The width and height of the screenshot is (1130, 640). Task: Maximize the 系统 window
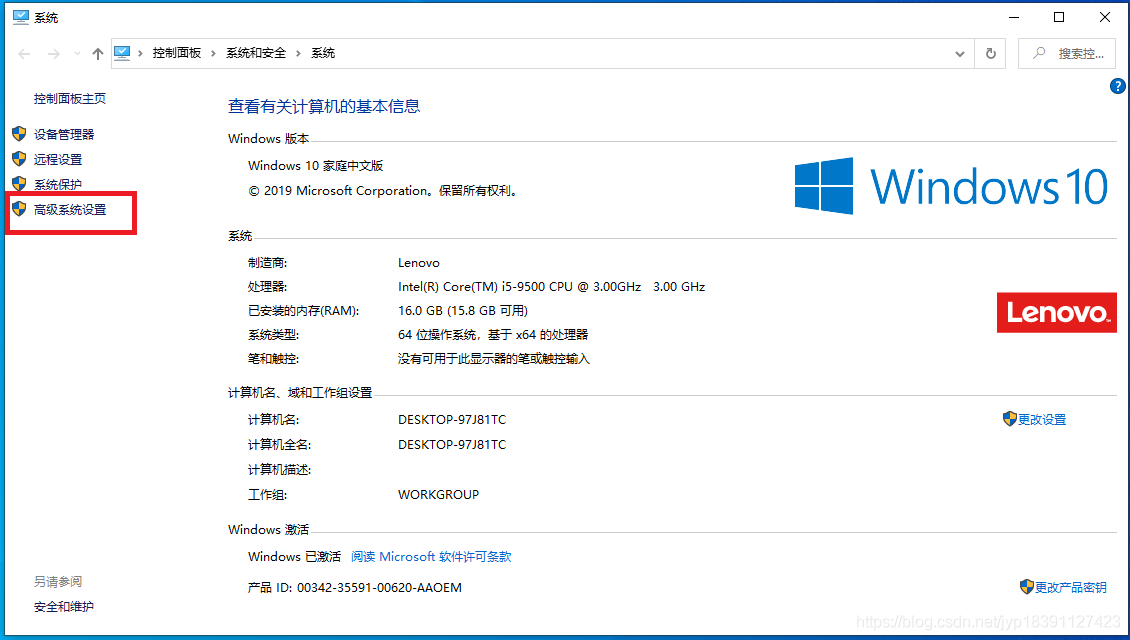pyautogui.click(x=1059, y=17)
